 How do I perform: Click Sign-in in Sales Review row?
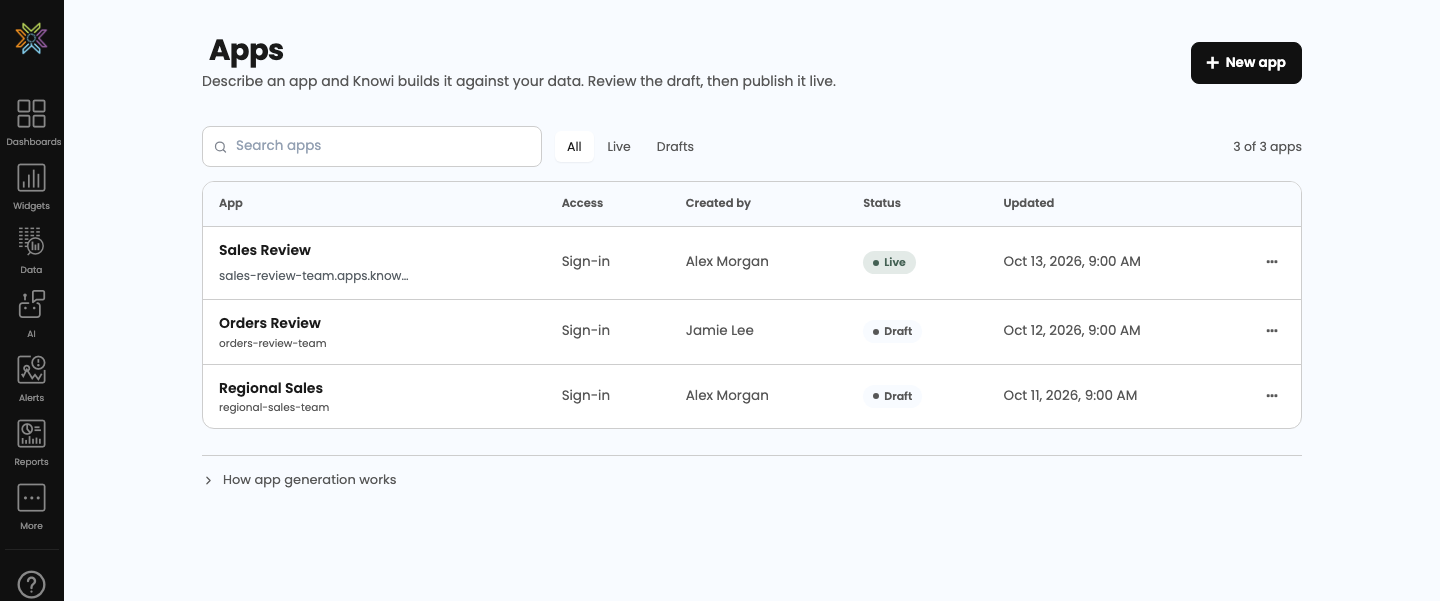coord(586,261)
